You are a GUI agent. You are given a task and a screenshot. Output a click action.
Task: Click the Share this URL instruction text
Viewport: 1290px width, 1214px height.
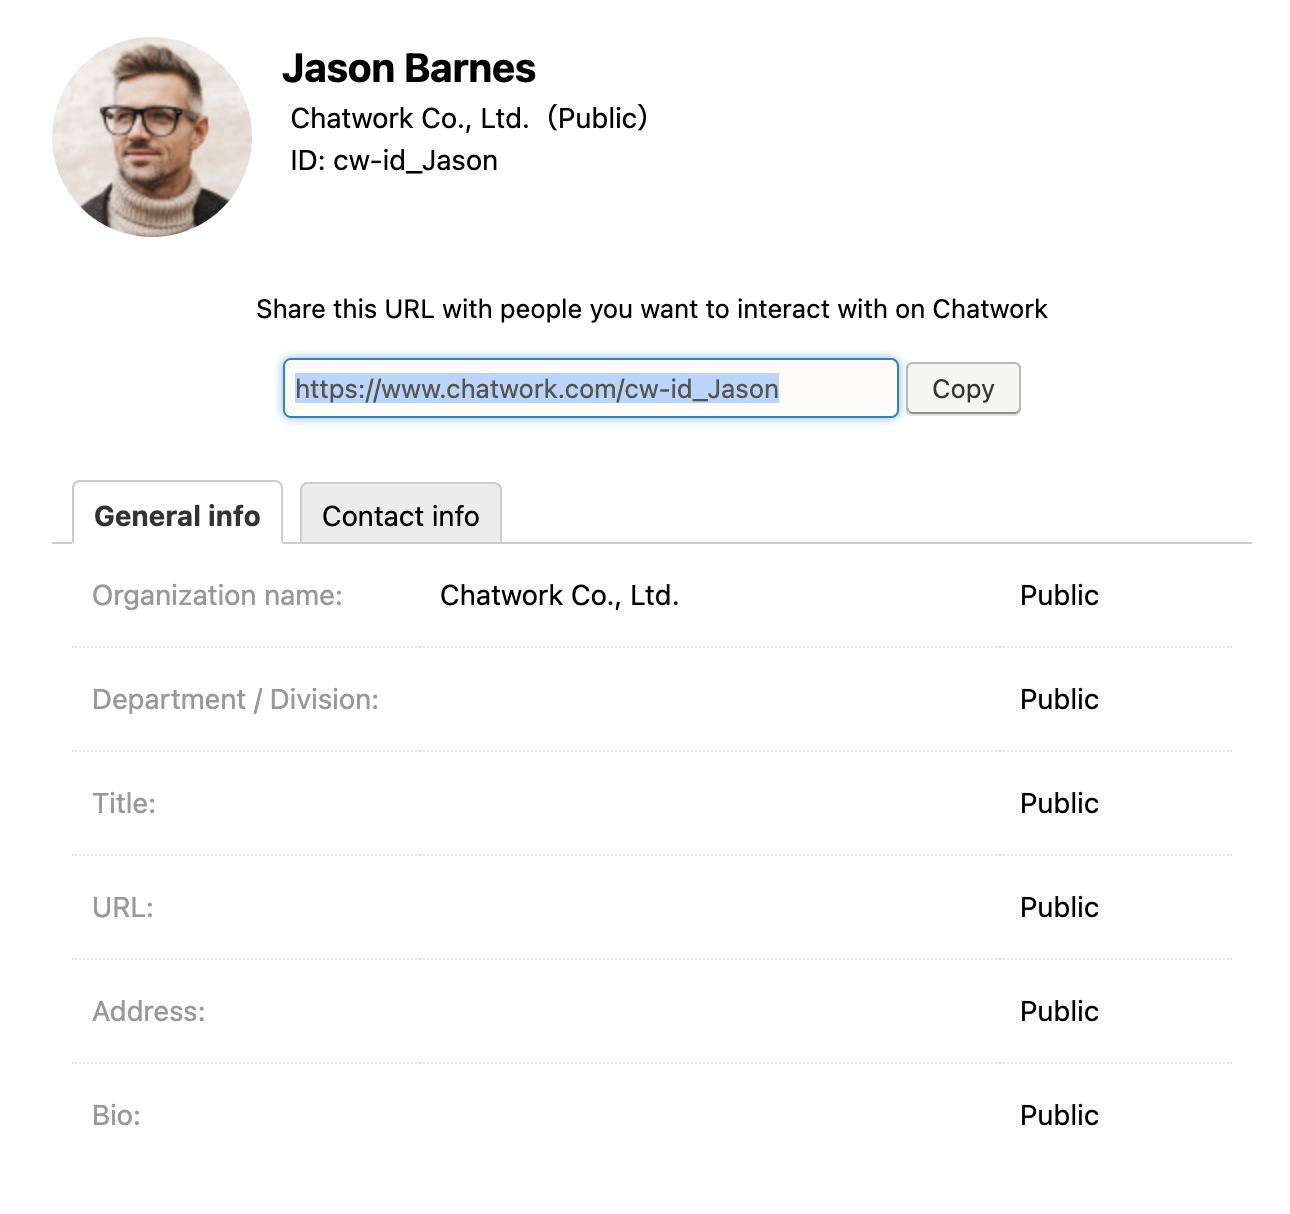point(652,309)
